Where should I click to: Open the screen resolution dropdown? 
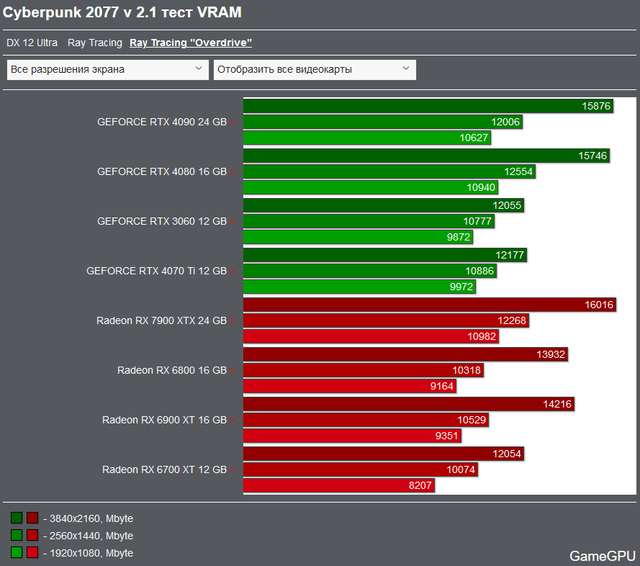[x=108, y=70]
